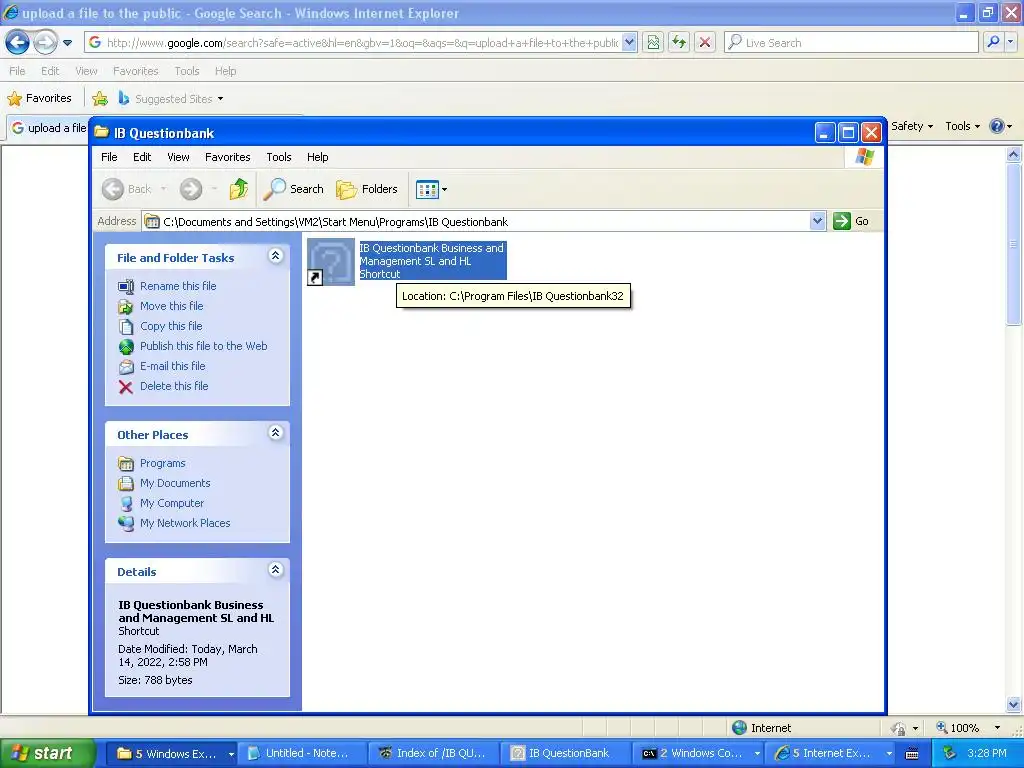This screenshot has height=768, width=1024.
Task: Open the Suggested Sites dropdown
Action: pos(171,99)
